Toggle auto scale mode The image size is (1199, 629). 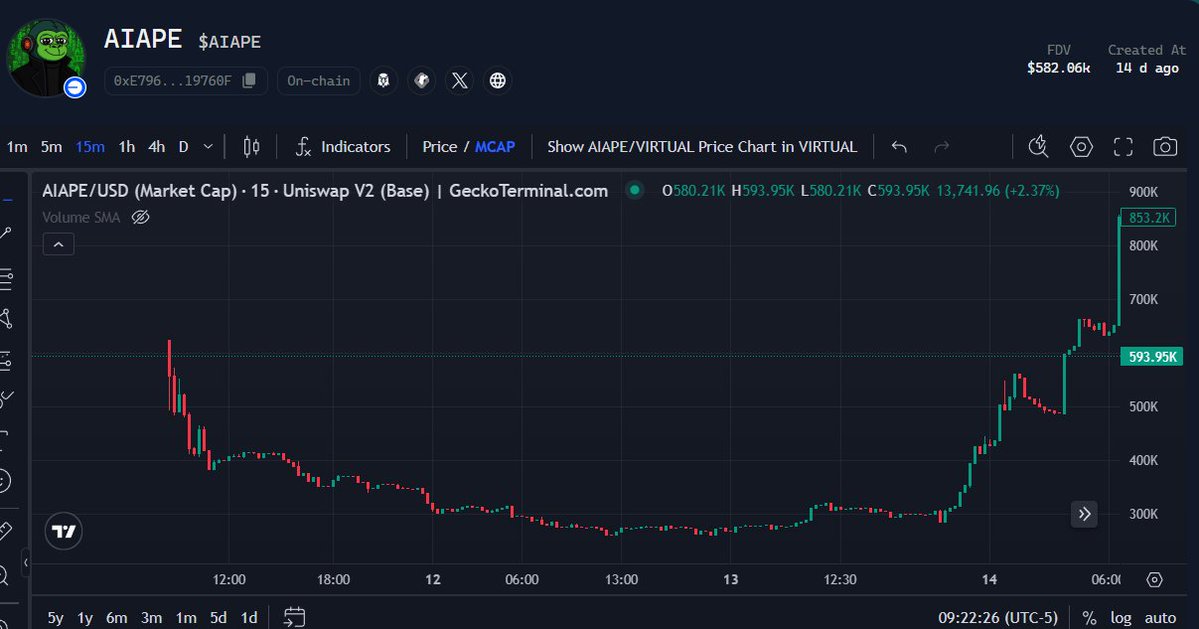click(1160, 618)
